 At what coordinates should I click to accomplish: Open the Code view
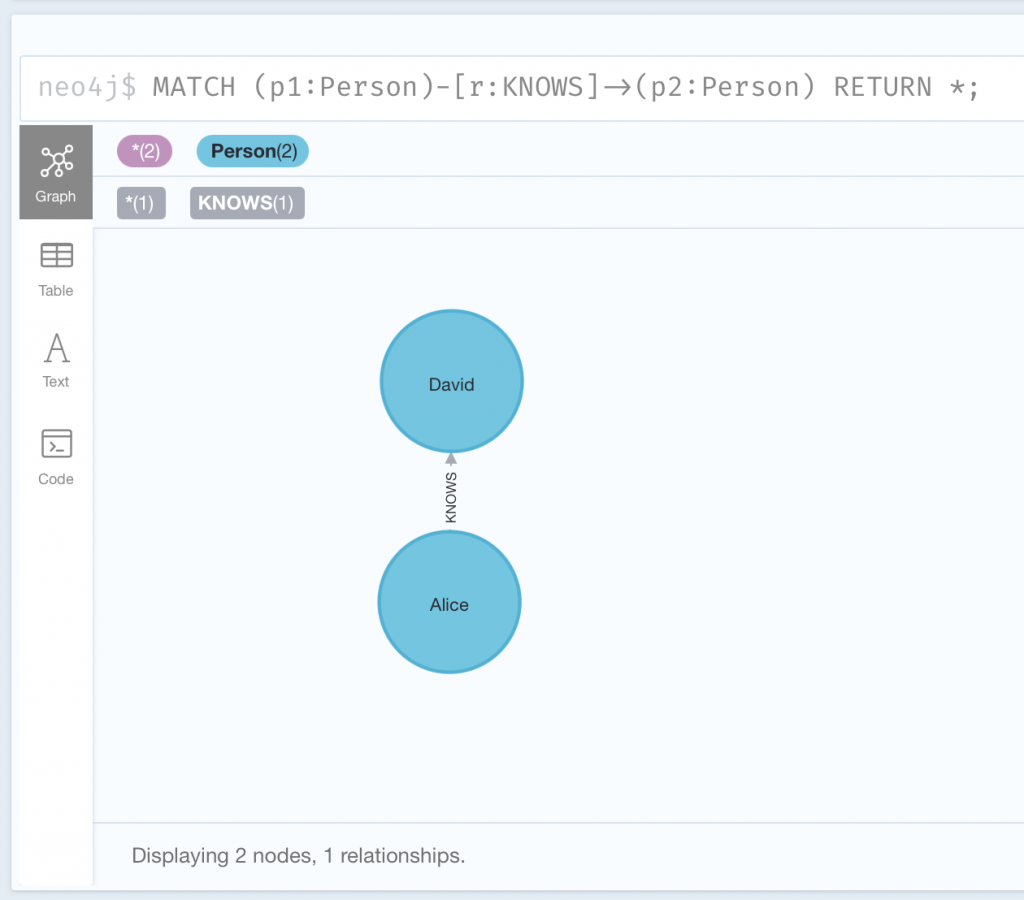(56, 457)
